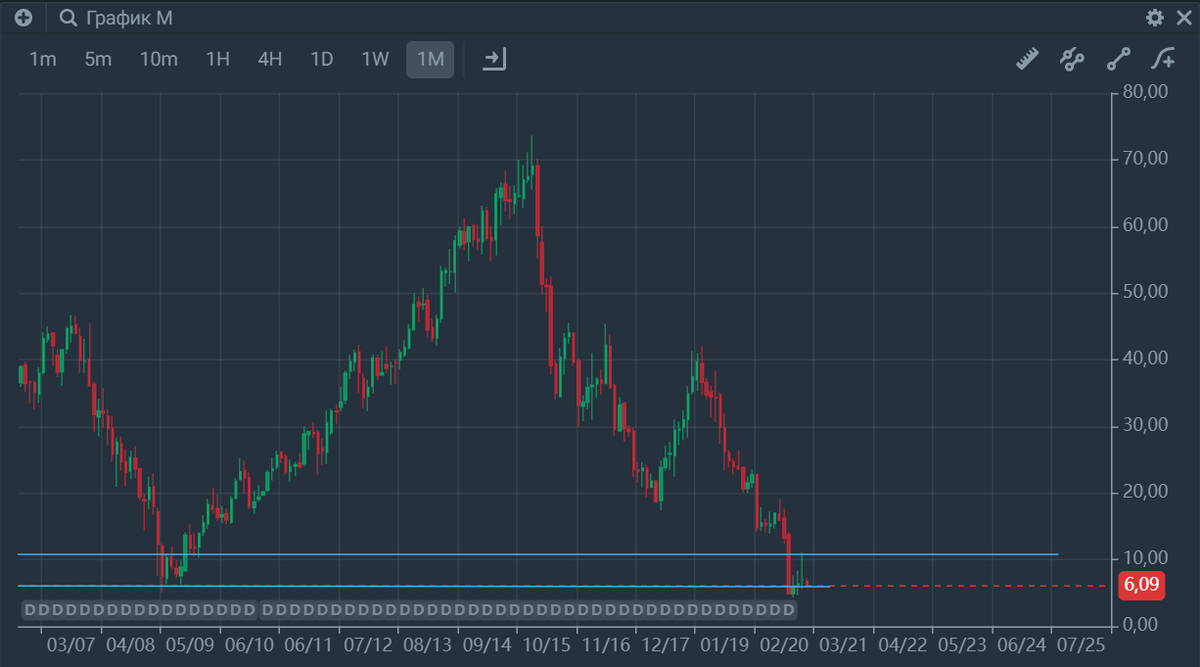Jump to latest candle with arrow-to-edge icon
1200x667 pixels.
(x=494, y=59)
